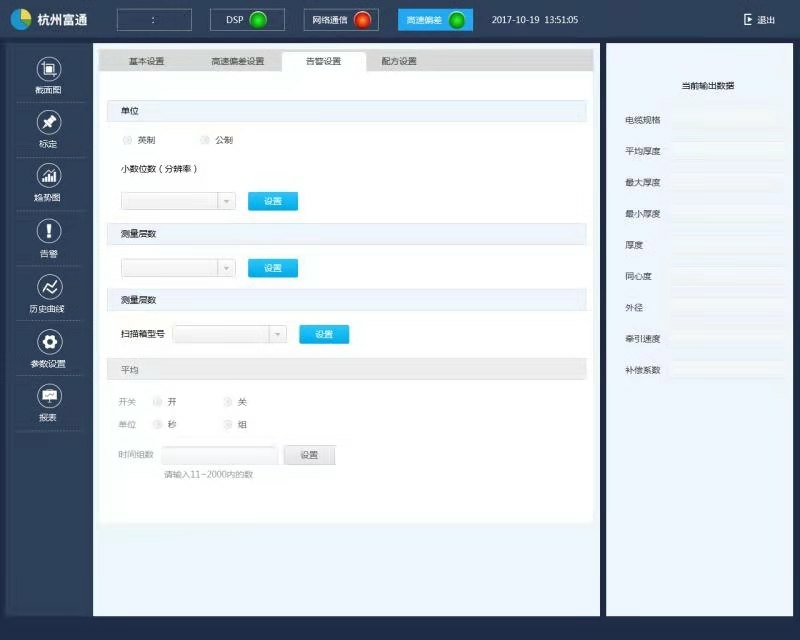The height and width of the screenshot is (640, 800).
Task: Open the 标定 calibration pin icon
Action: coord(49,122)
